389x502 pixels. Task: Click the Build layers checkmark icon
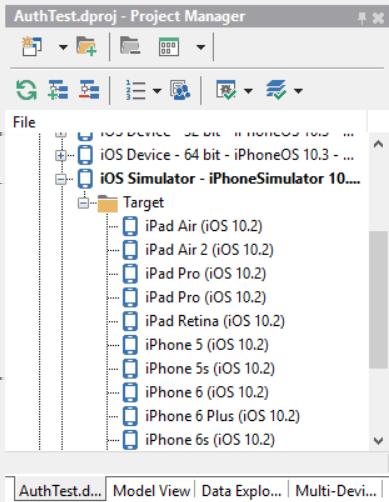(276, 89)
